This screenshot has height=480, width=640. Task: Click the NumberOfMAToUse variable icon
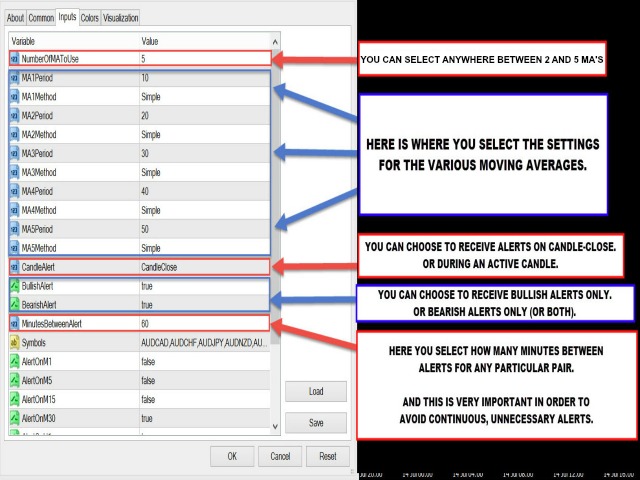coord(14,59)
